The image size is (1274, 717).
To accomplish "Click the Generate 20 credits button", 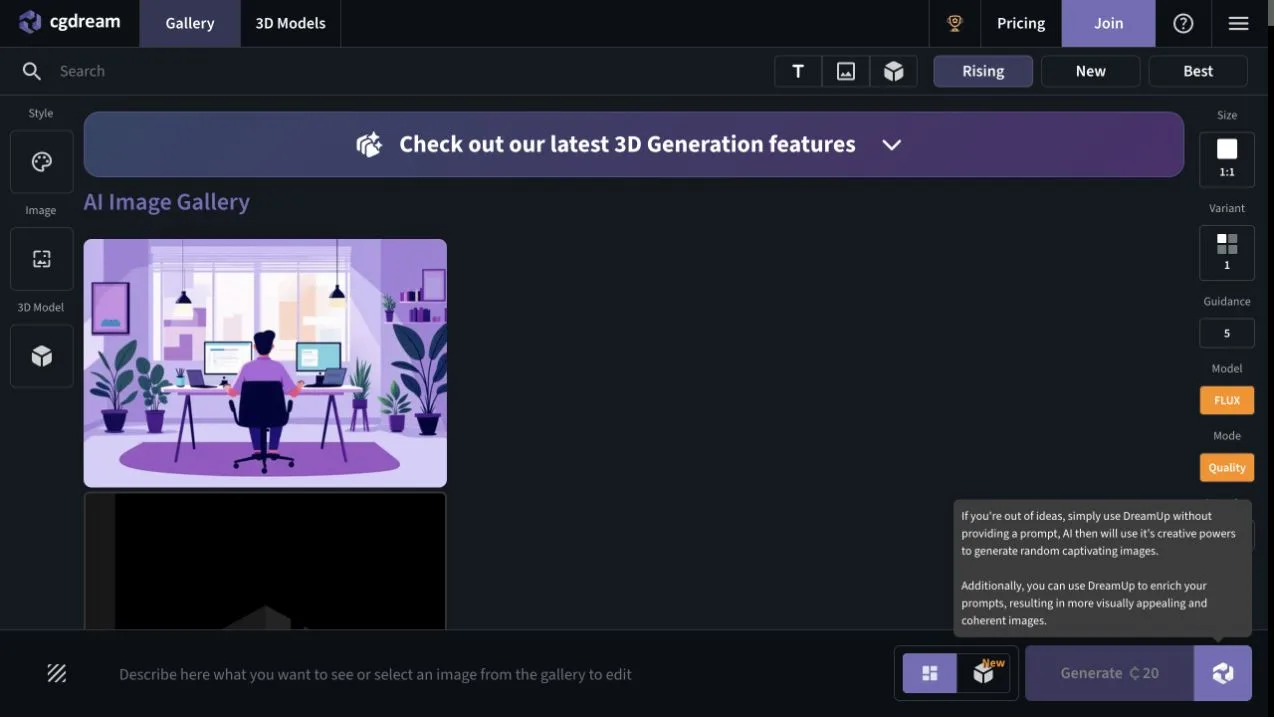I will [1110, 673].
